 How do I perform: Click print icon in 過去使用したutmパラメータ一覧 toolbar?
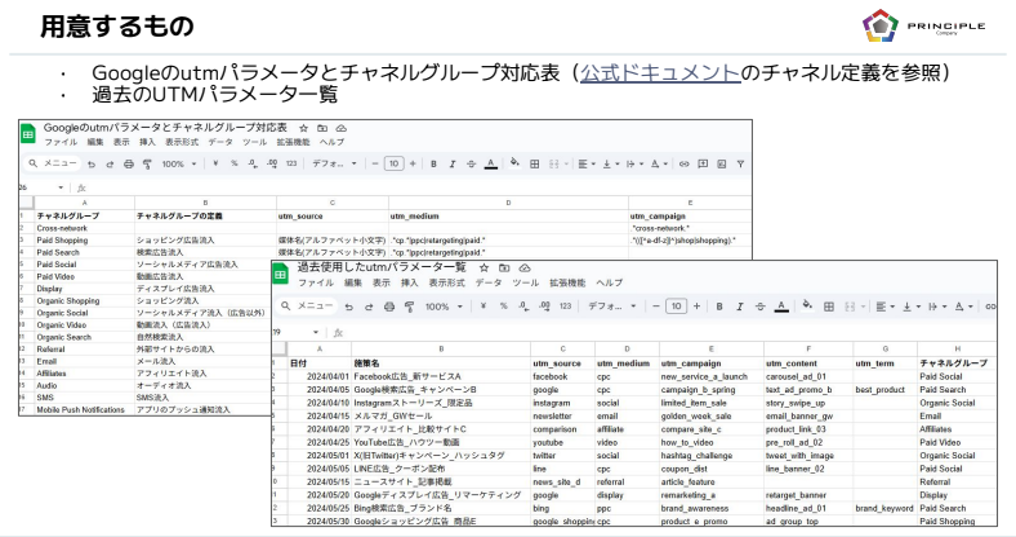[x=388, y=307]
